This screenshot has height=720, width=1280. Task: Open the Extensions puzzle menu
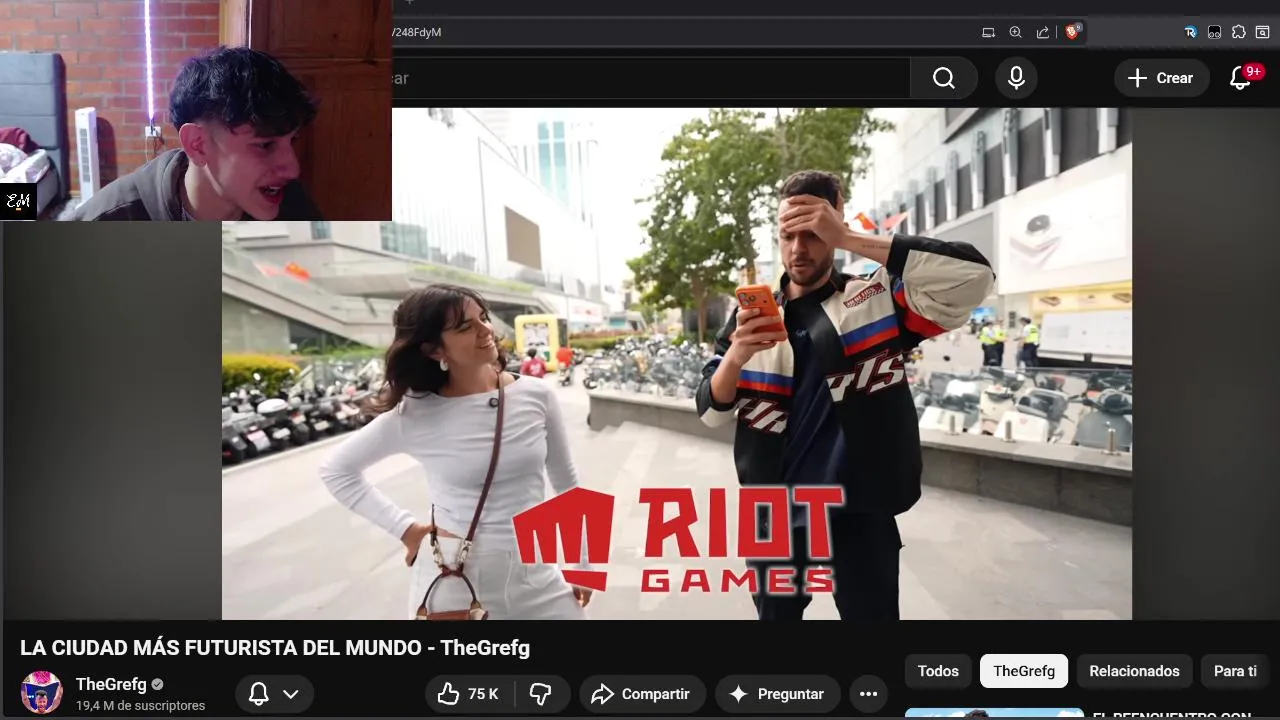[1239, 32]
